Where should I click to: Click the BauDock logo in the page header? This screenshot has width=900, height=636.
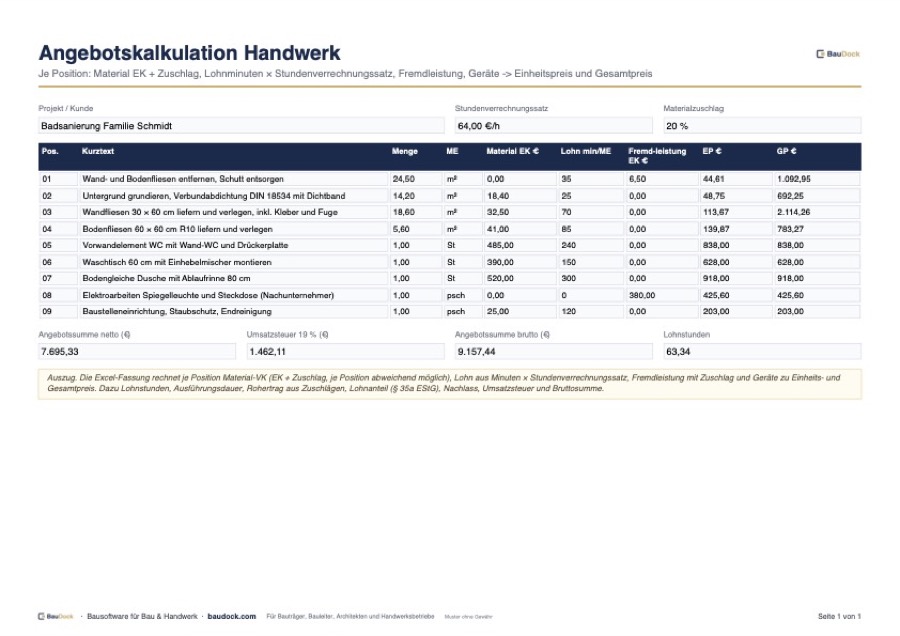[x=837, y=54]
